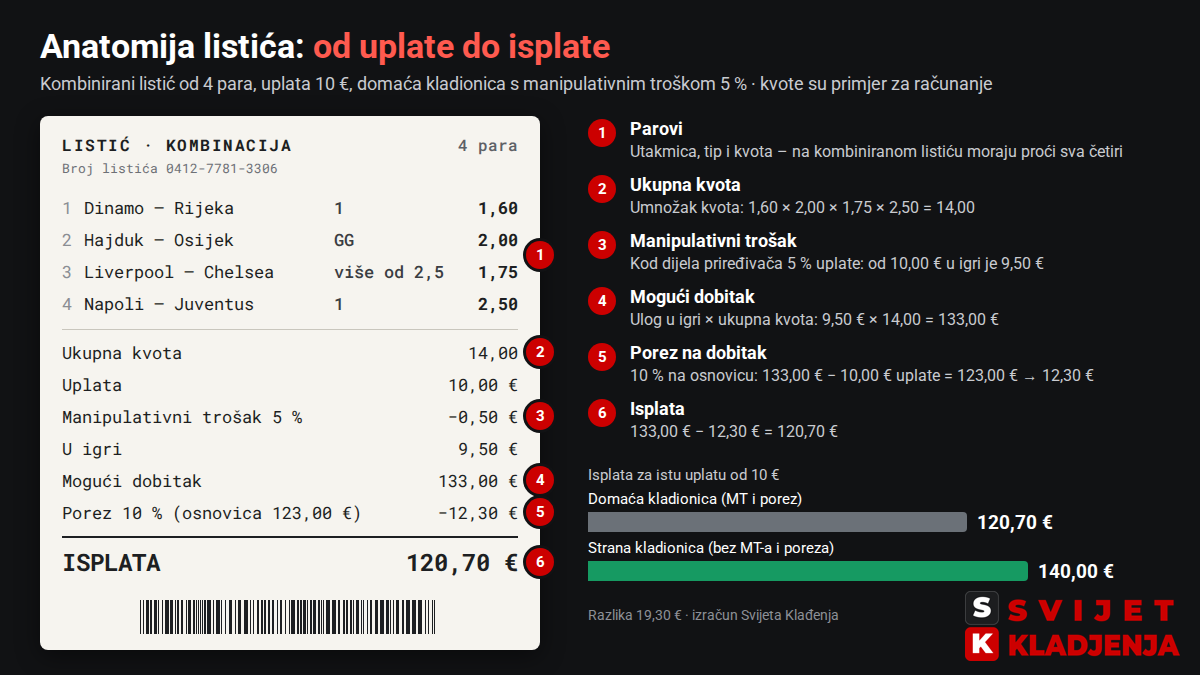Click the fee amount "-0,50 €"

click(x=483, y=417)
